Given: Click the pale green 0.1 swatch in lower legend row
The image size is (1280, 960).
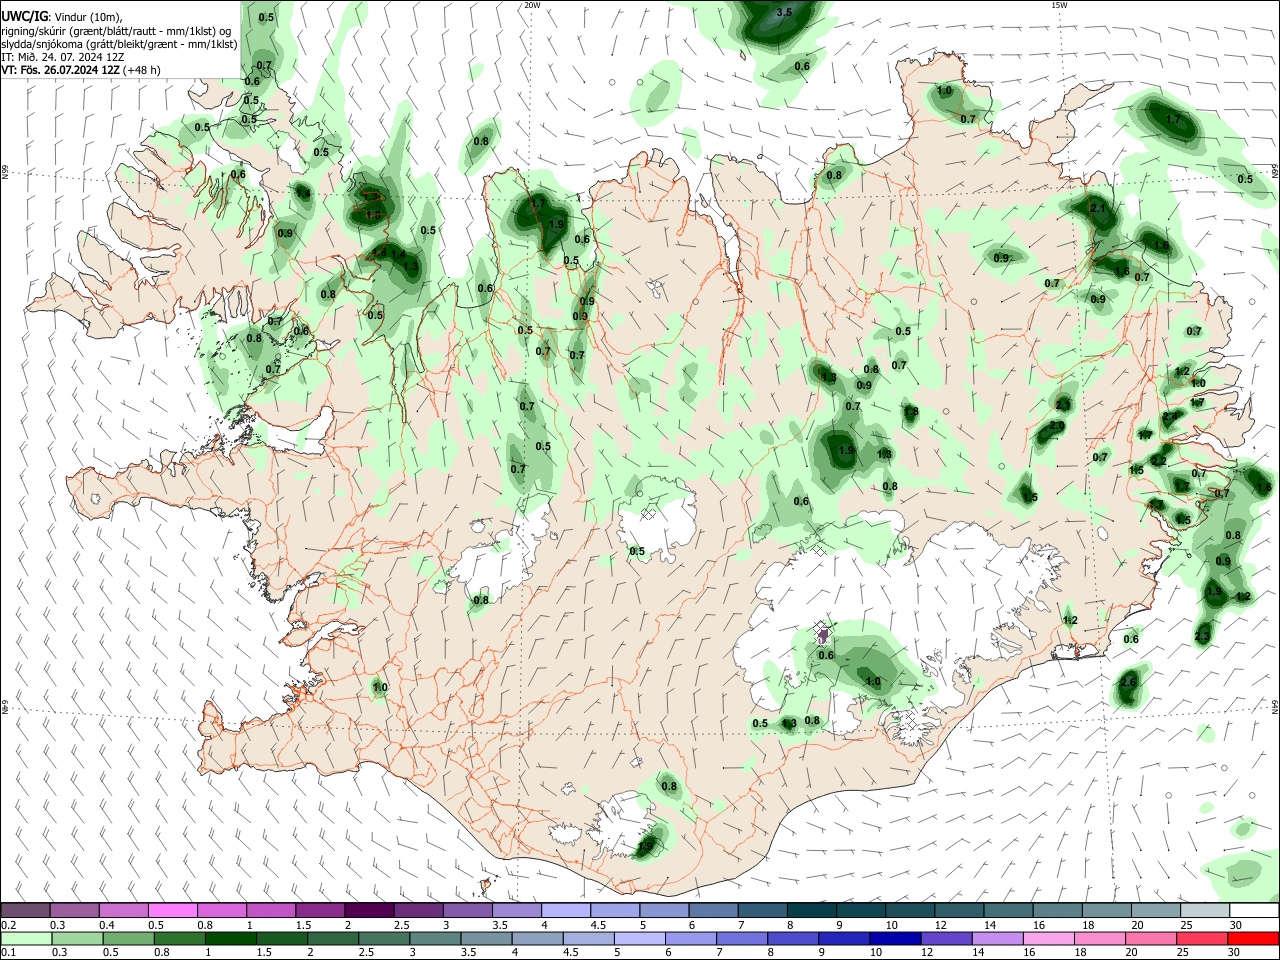Looking at the screenshot, I should pos(27,938).
